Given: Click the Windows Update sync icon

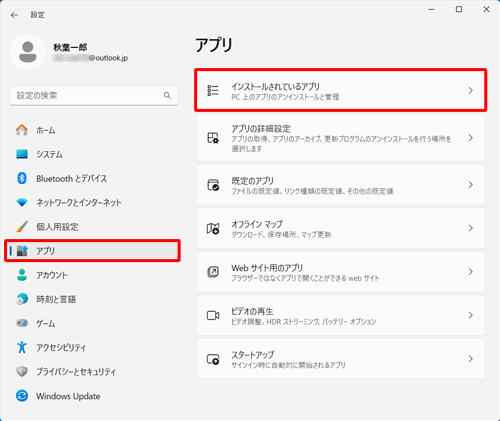Looking at the screenshot, I should tap(22, 396).
